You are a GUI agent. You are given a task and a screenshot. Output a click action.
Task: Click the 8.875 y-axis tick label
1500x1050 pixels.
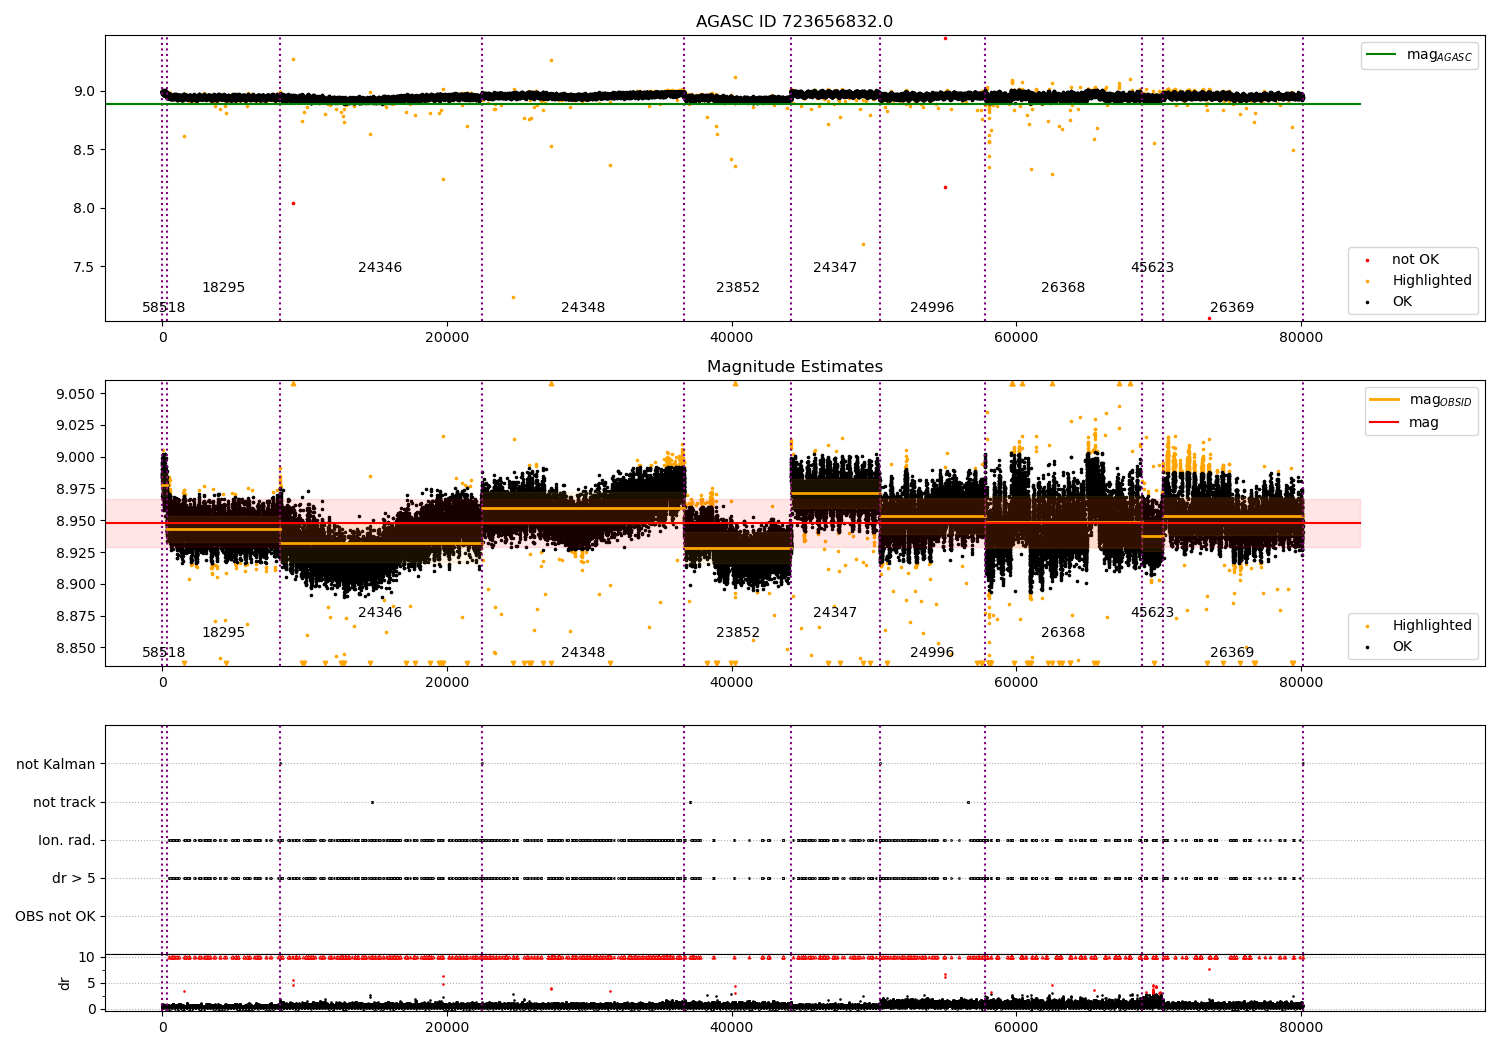pos(75,617)
